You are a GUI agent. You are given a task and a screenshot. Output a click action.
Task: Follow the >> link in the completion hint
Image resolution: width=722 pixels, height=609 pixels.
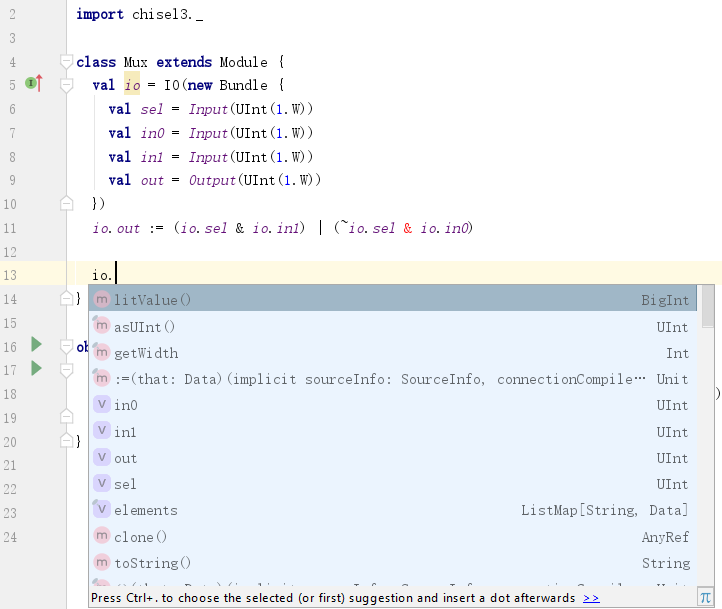tap(591, 598)
